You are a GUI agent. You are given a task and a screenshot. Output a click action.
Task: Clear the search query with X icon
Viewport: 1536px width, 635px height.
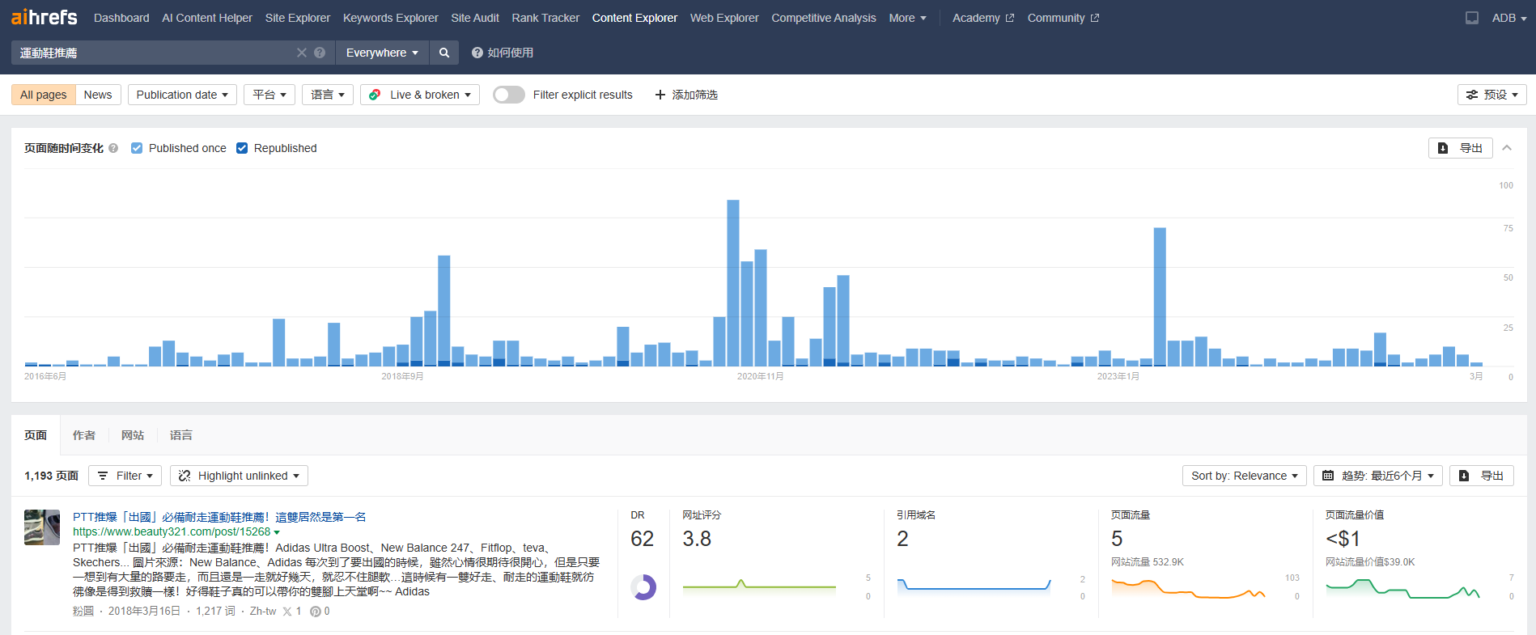302,53
